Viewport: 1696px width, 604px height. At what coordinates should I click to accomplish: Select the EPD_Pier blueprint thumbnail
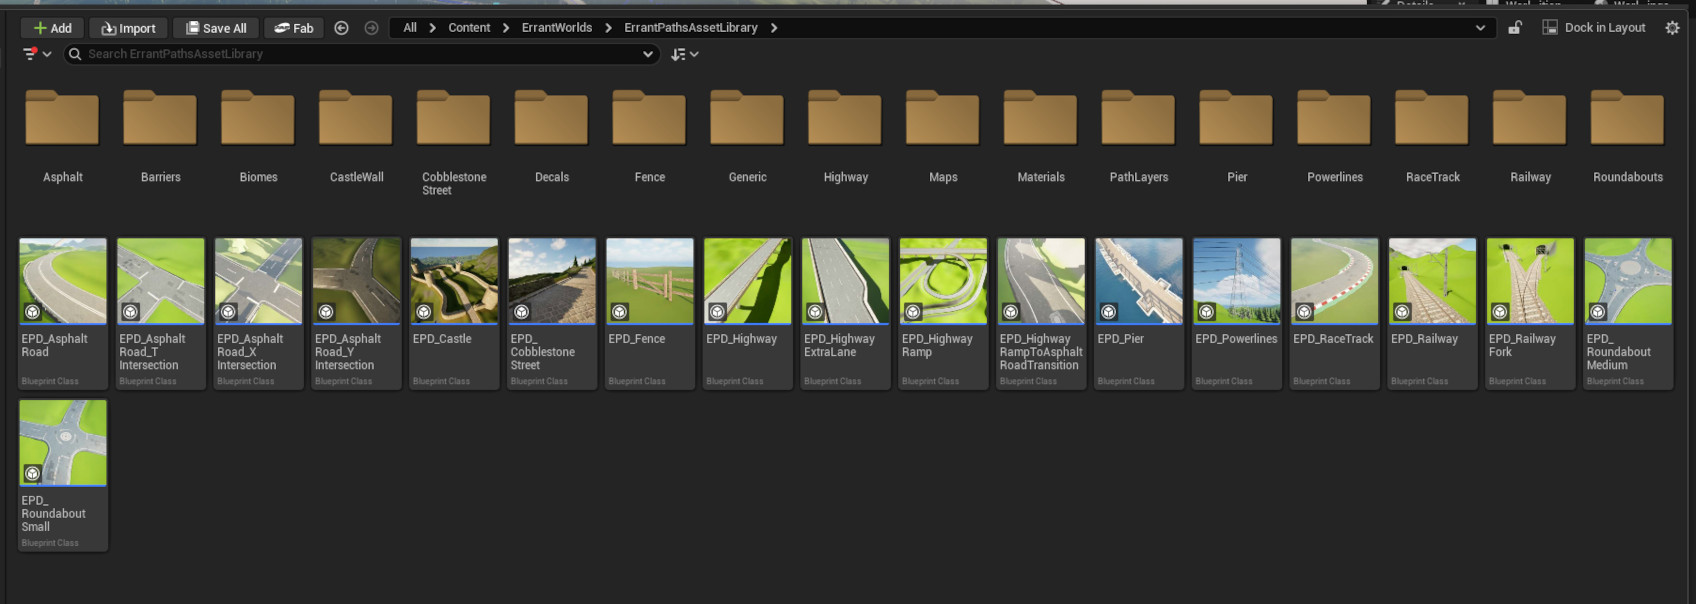(1139, 281)
